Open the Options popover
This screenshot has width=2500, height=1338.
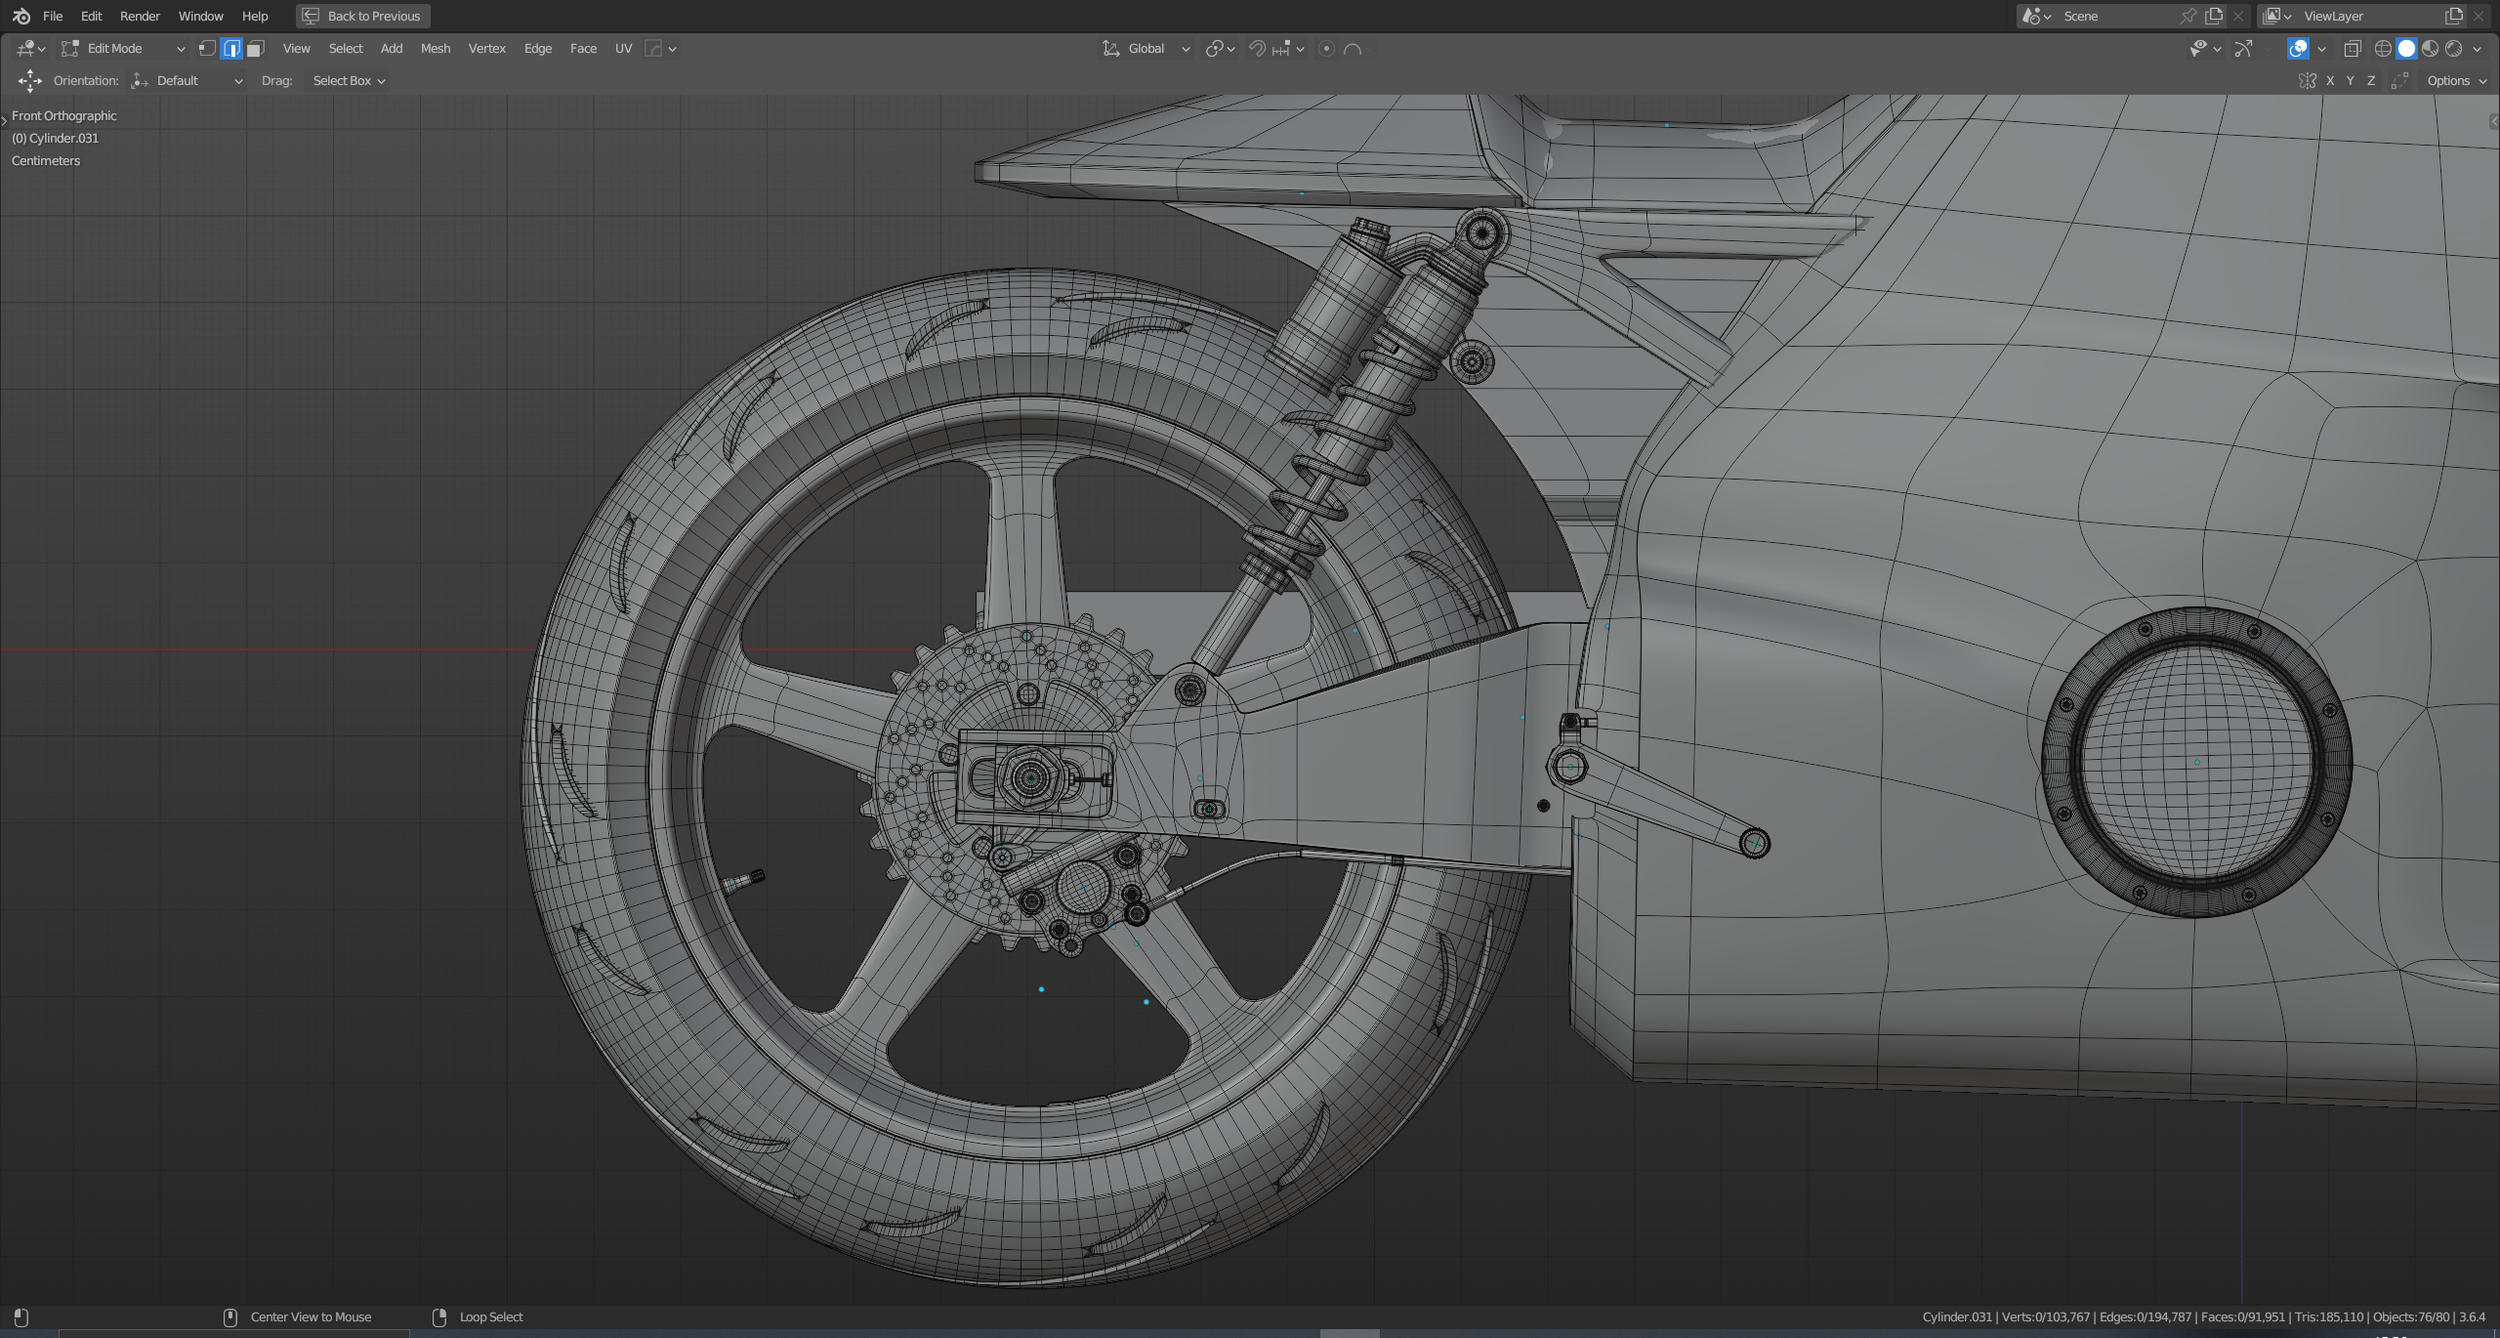point(2456,81)
